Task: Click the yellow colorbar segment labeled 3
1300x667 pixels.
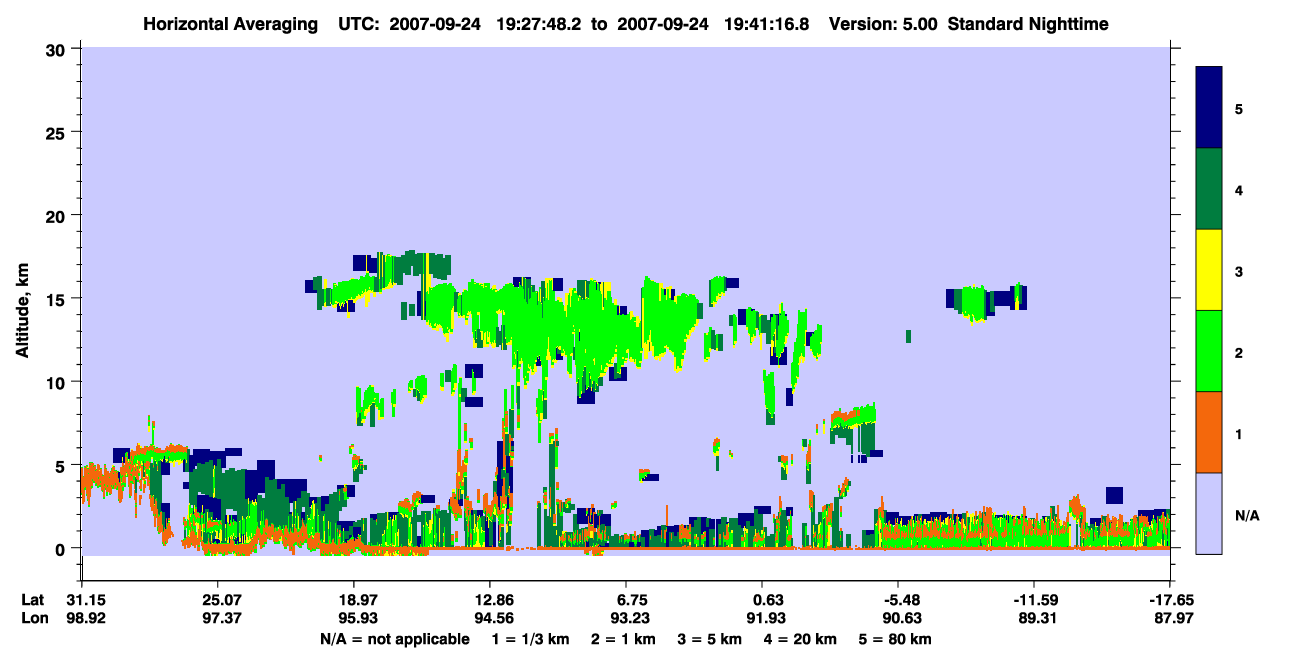Action: tap(1209, 270)
